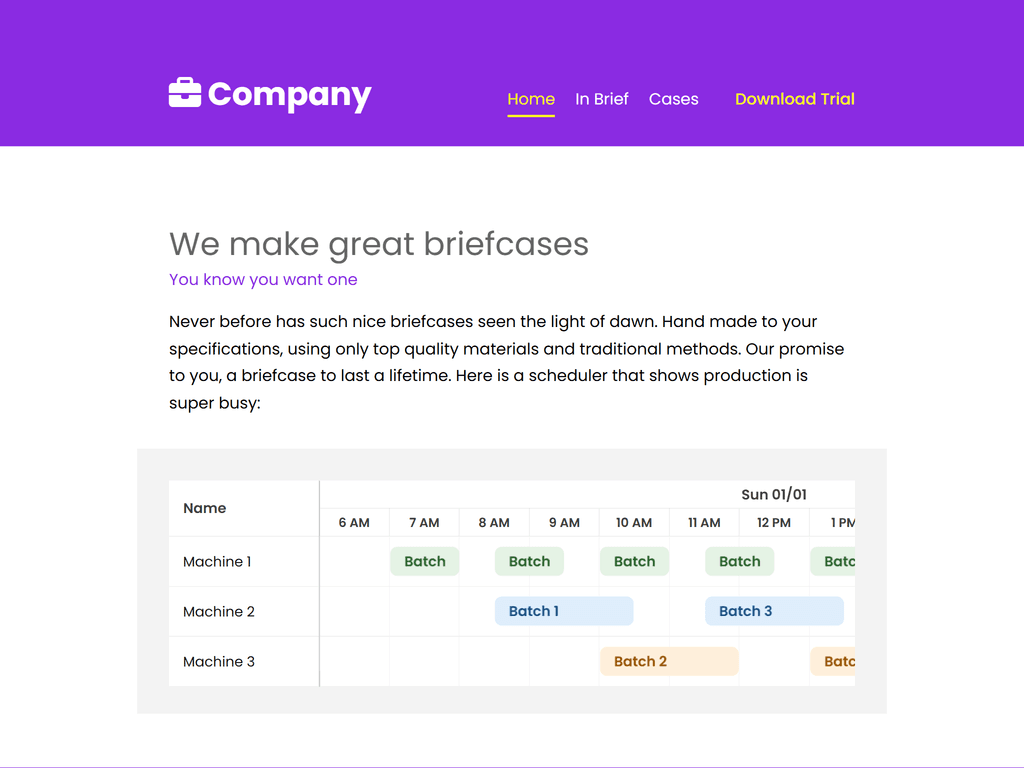The height and width of the screenshot is (768, 1024).
Task: Click Machine 1's Batch starting at 10 AM
Action: 634,561
